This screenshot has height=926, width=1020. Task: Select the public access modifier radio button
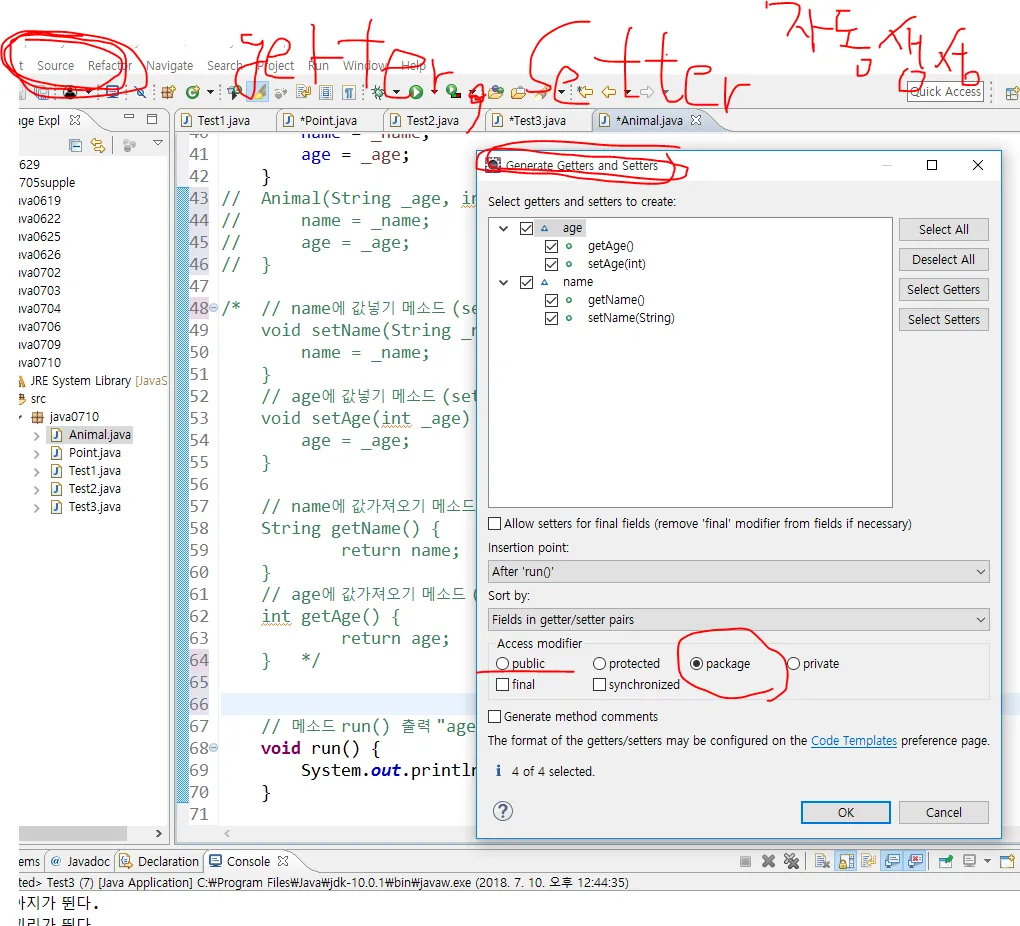(502, 664)
